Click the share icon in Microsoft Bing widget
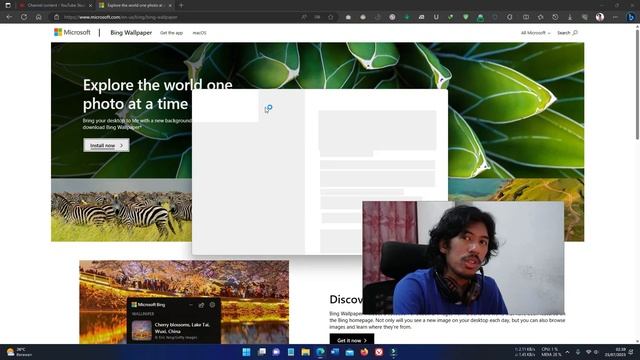 (201, 304)
